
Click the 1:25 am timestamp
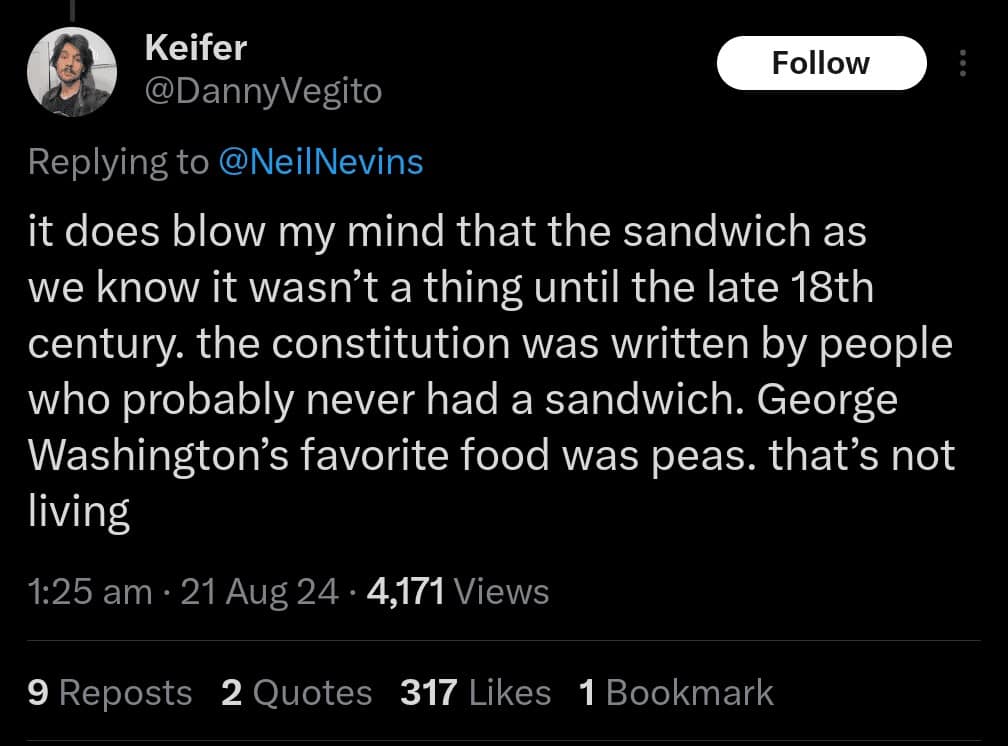(91, 591)
